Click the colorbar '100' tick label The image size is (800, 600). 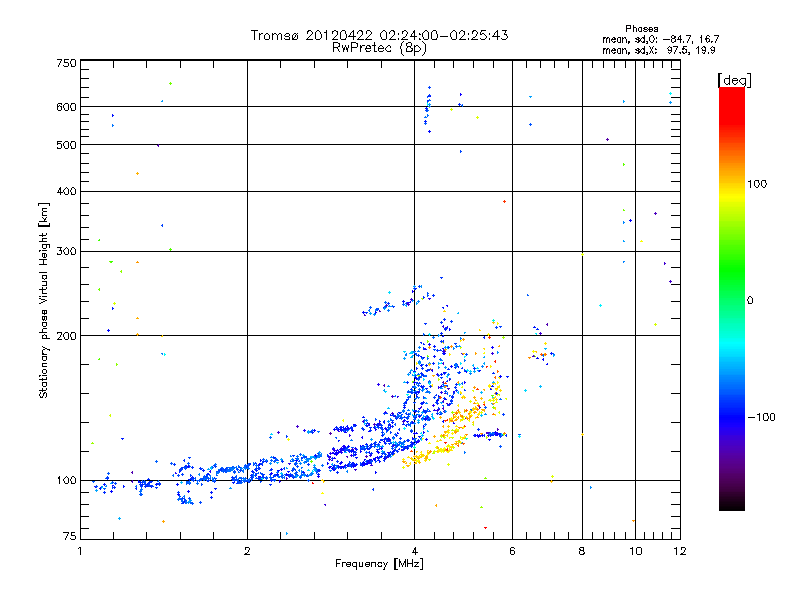point(757,184)
